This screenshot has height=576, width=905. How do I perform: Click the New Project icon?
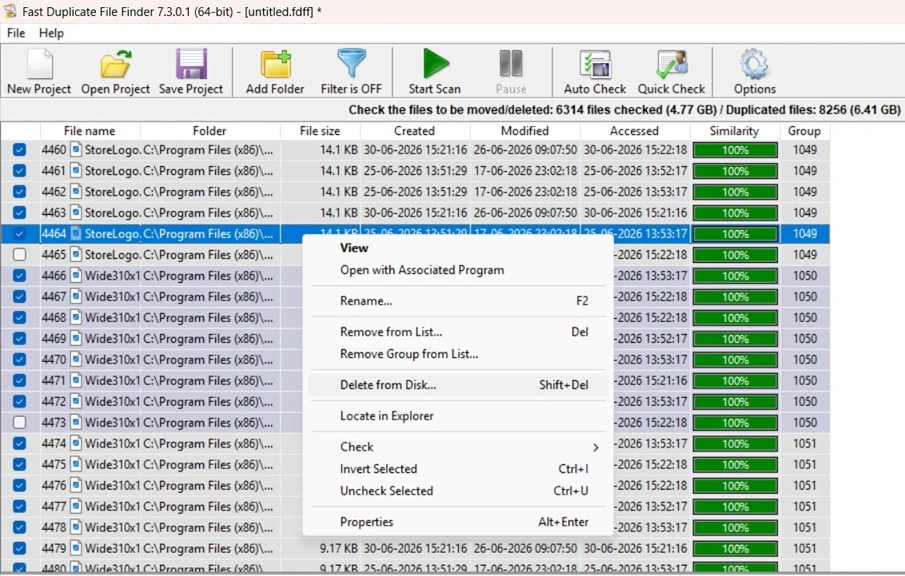point(39,64)
